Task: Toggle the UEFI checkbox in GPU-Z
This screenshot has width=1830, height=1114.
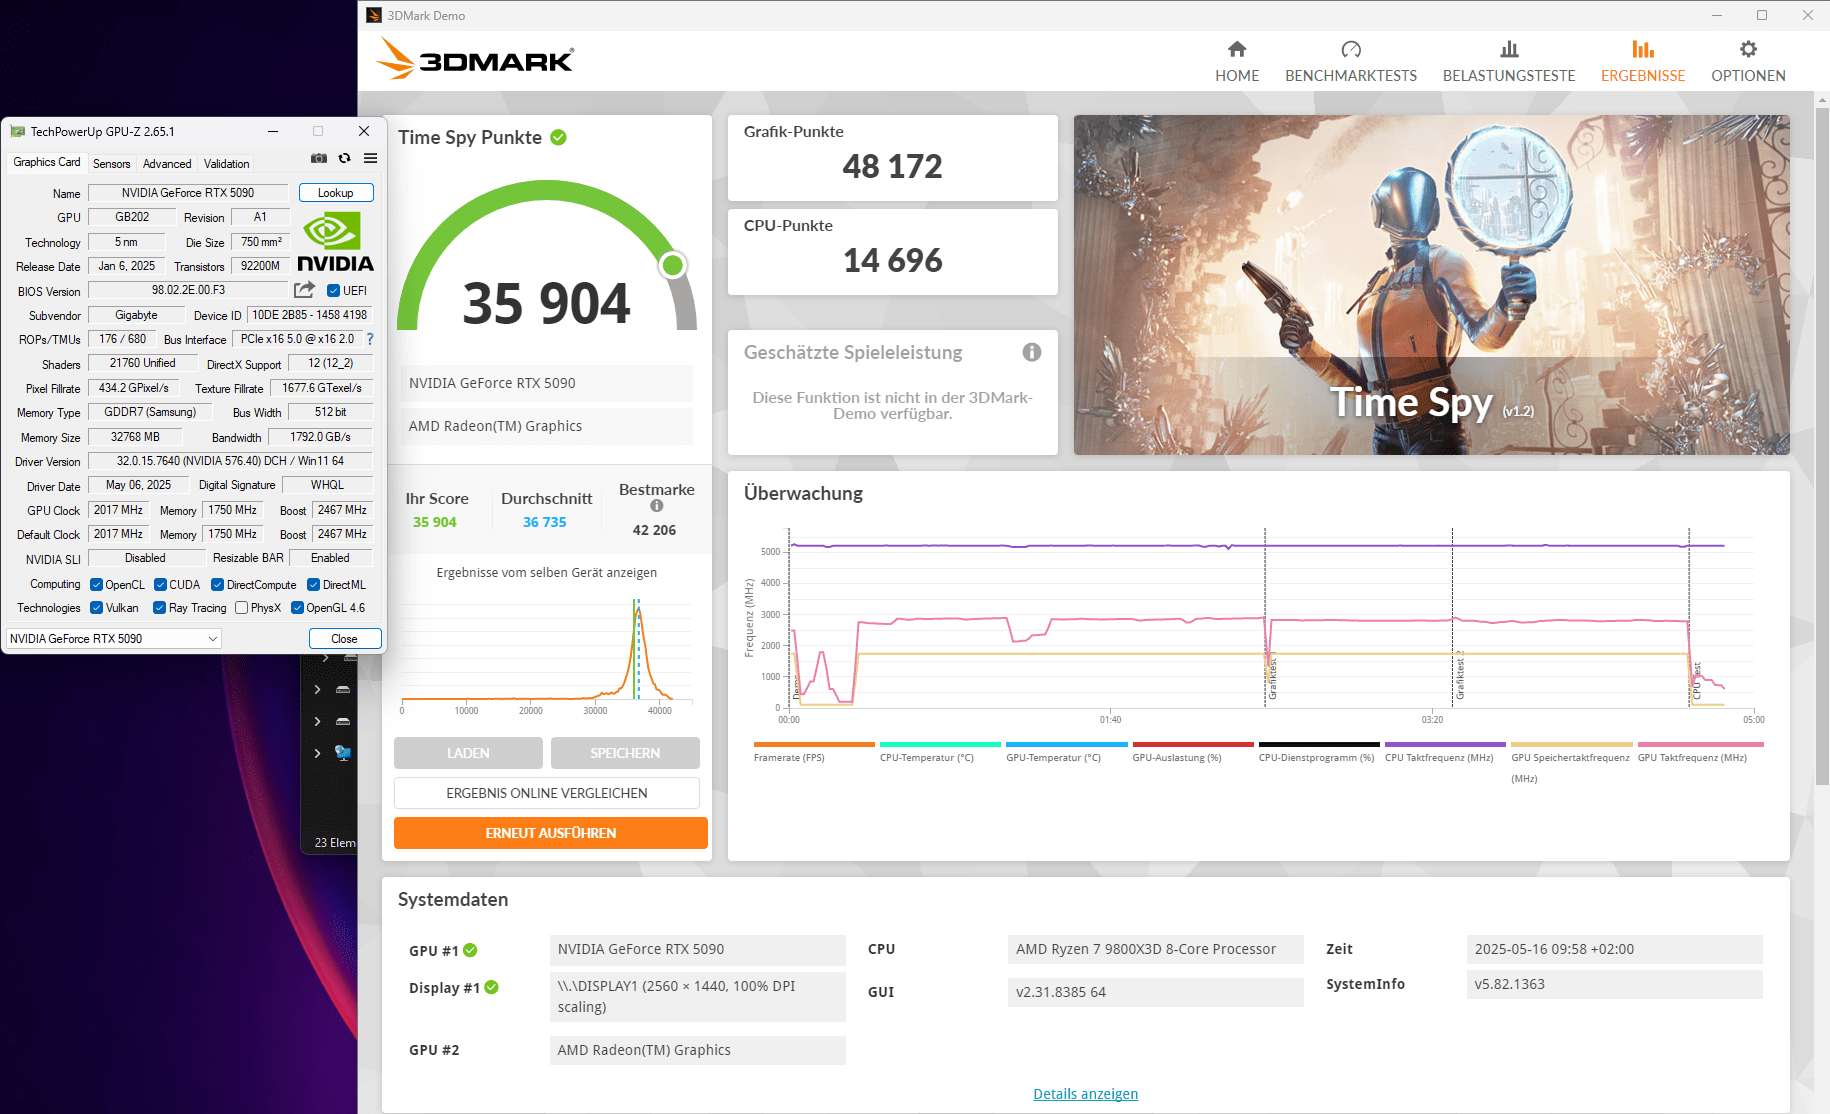Action: (334, 291)
